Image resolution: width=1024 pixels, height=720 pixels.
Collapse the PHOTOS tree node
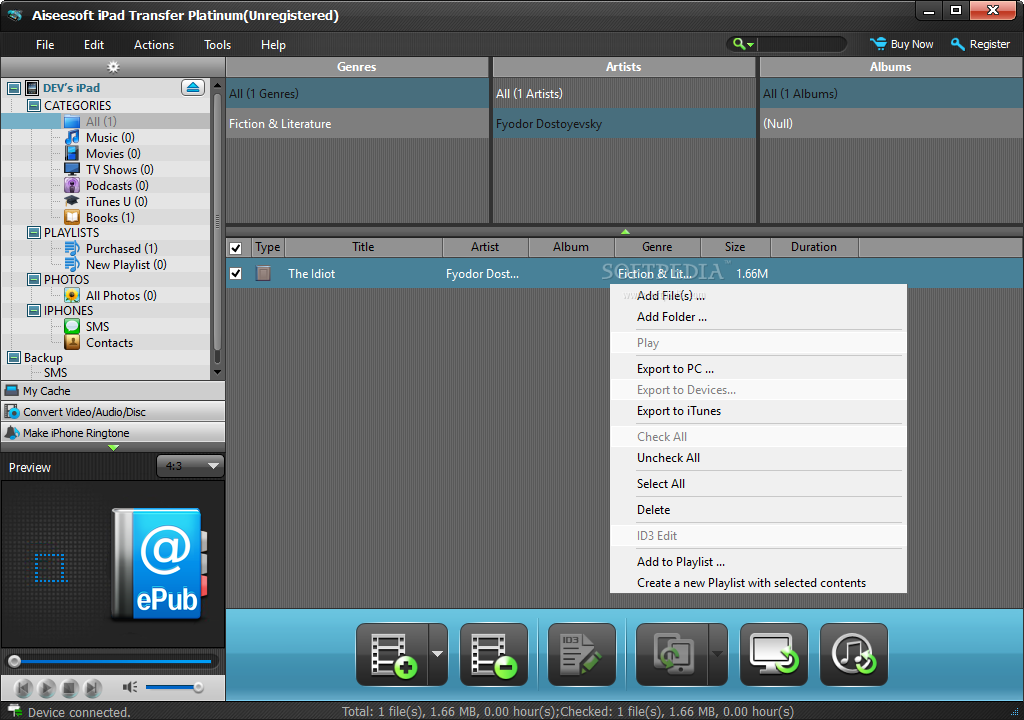pos(34,280)
